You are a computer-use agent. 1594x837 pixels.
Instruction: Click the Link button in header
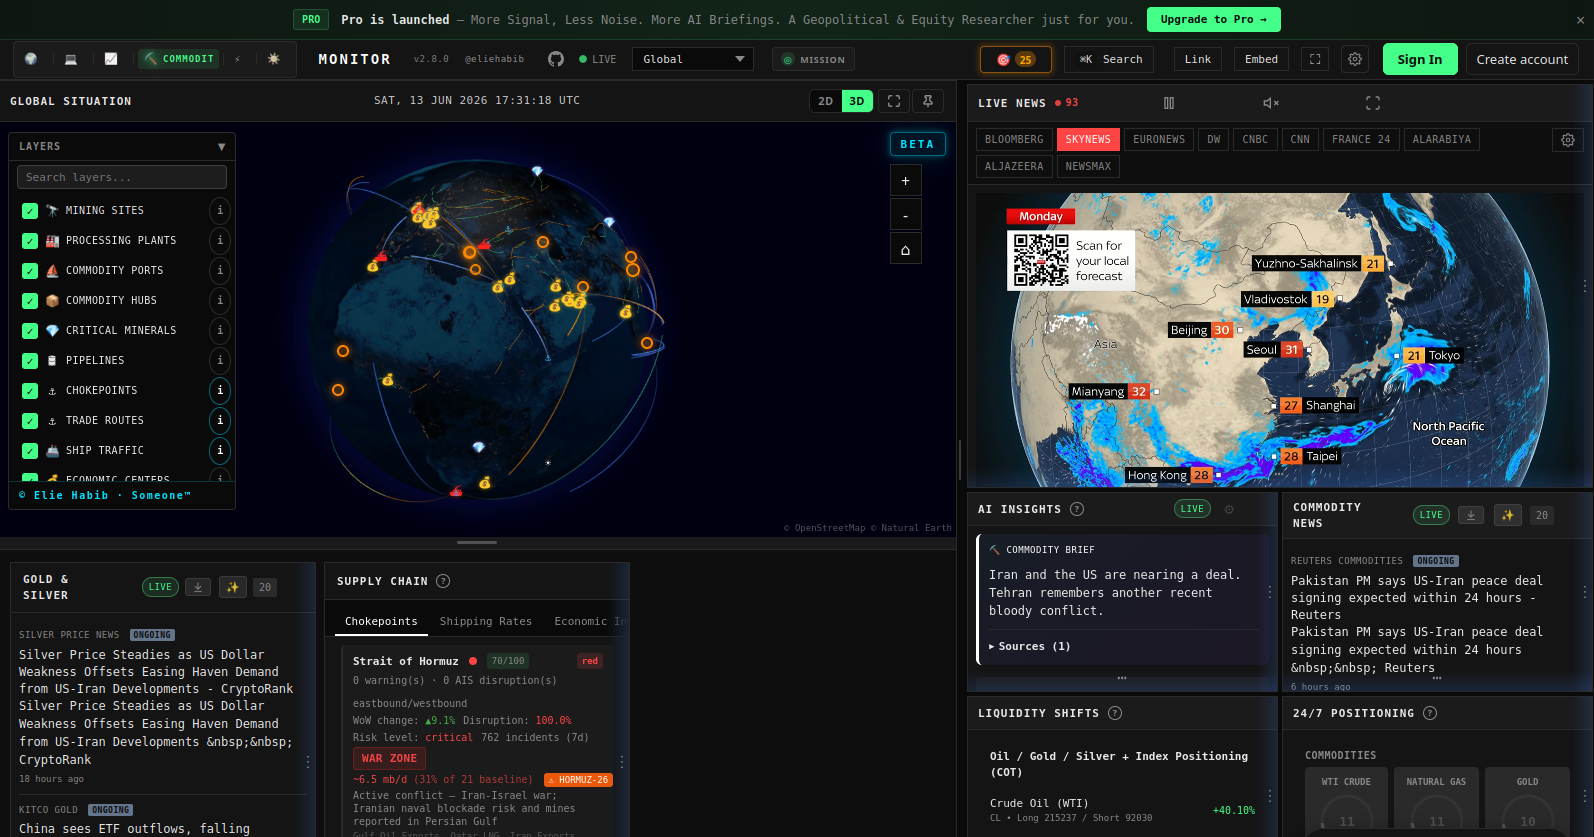pyautogui.click(x=1198, y=60)
